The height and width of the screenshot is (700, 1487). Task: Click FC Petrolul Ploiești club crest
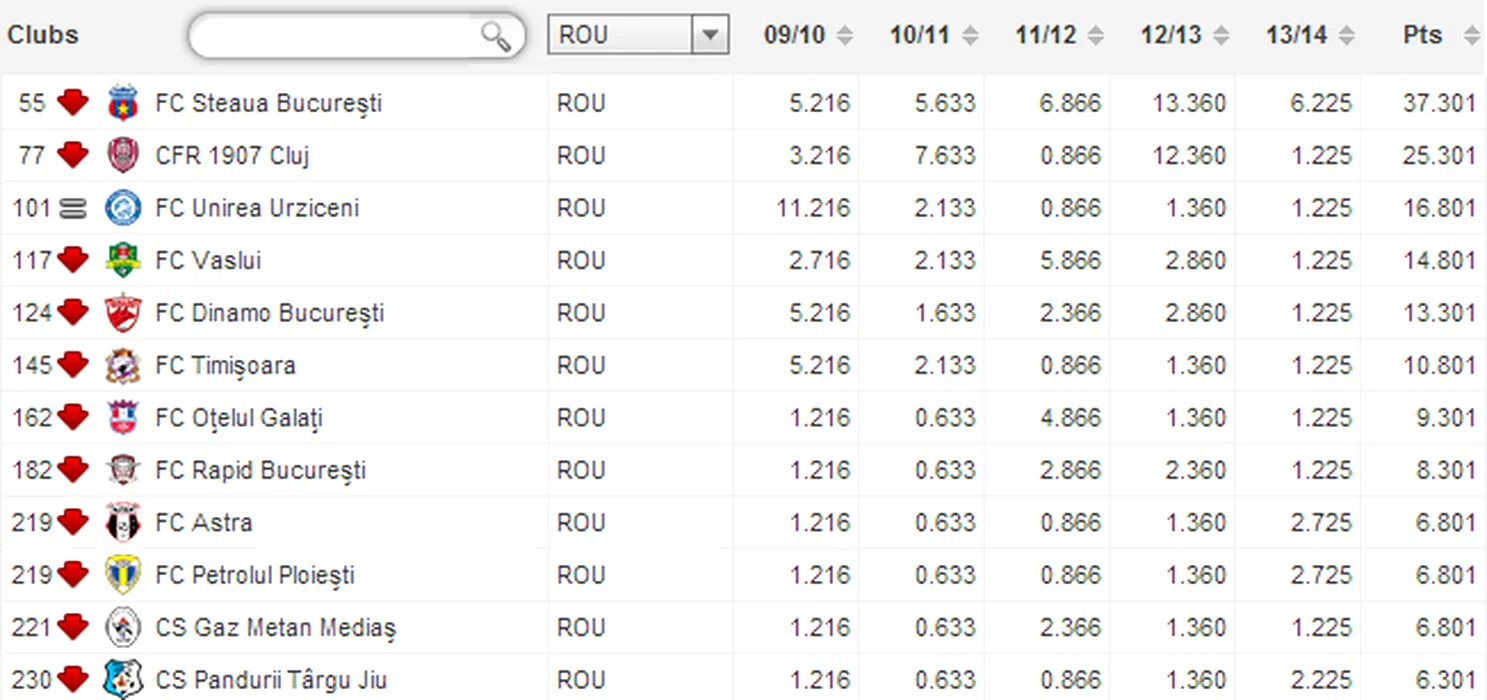(x=122, y=575)
